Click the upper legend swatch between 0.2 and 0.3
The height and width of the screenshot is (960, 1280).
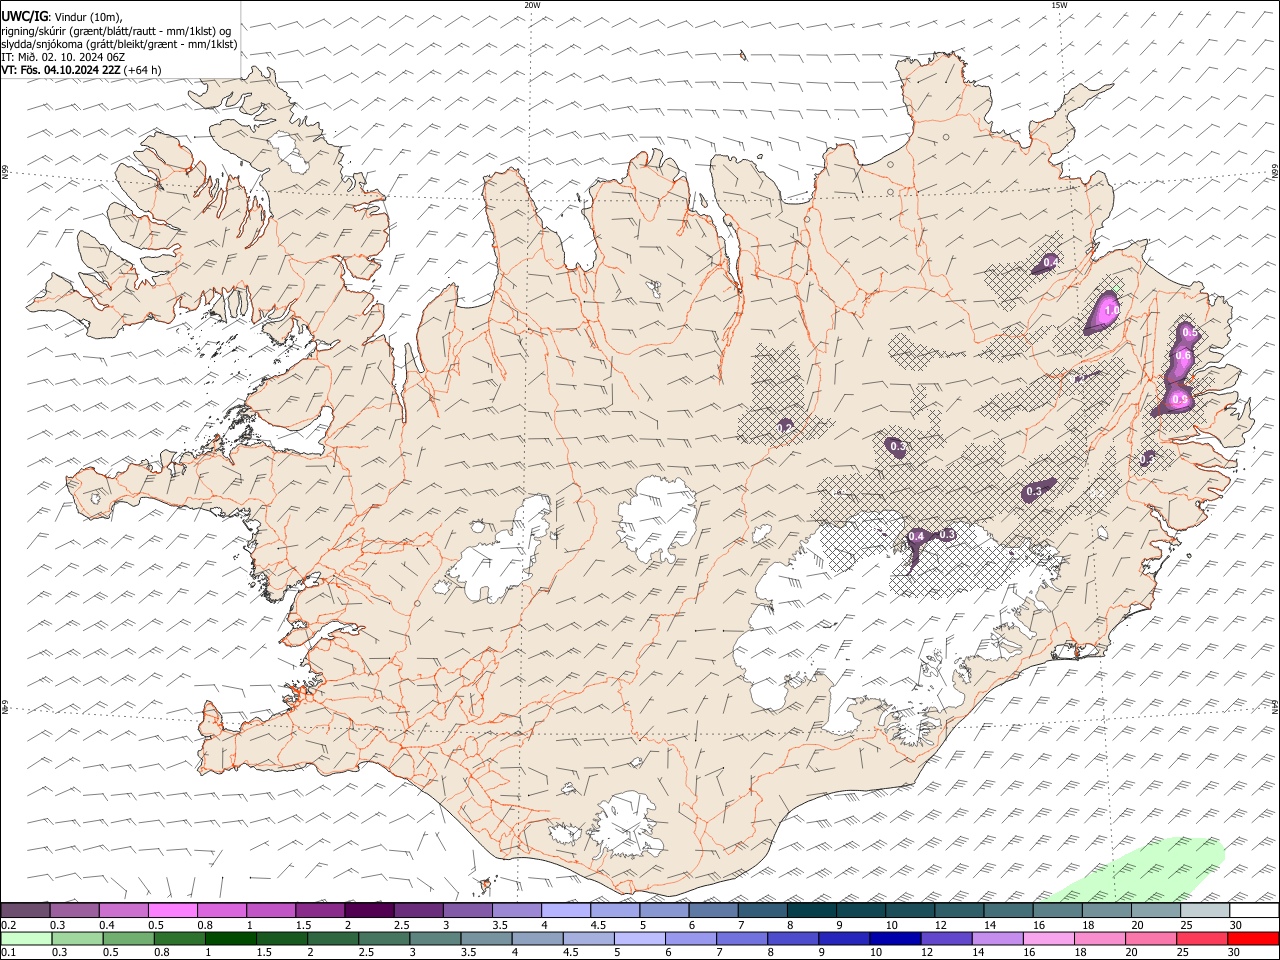coord(25,910)
